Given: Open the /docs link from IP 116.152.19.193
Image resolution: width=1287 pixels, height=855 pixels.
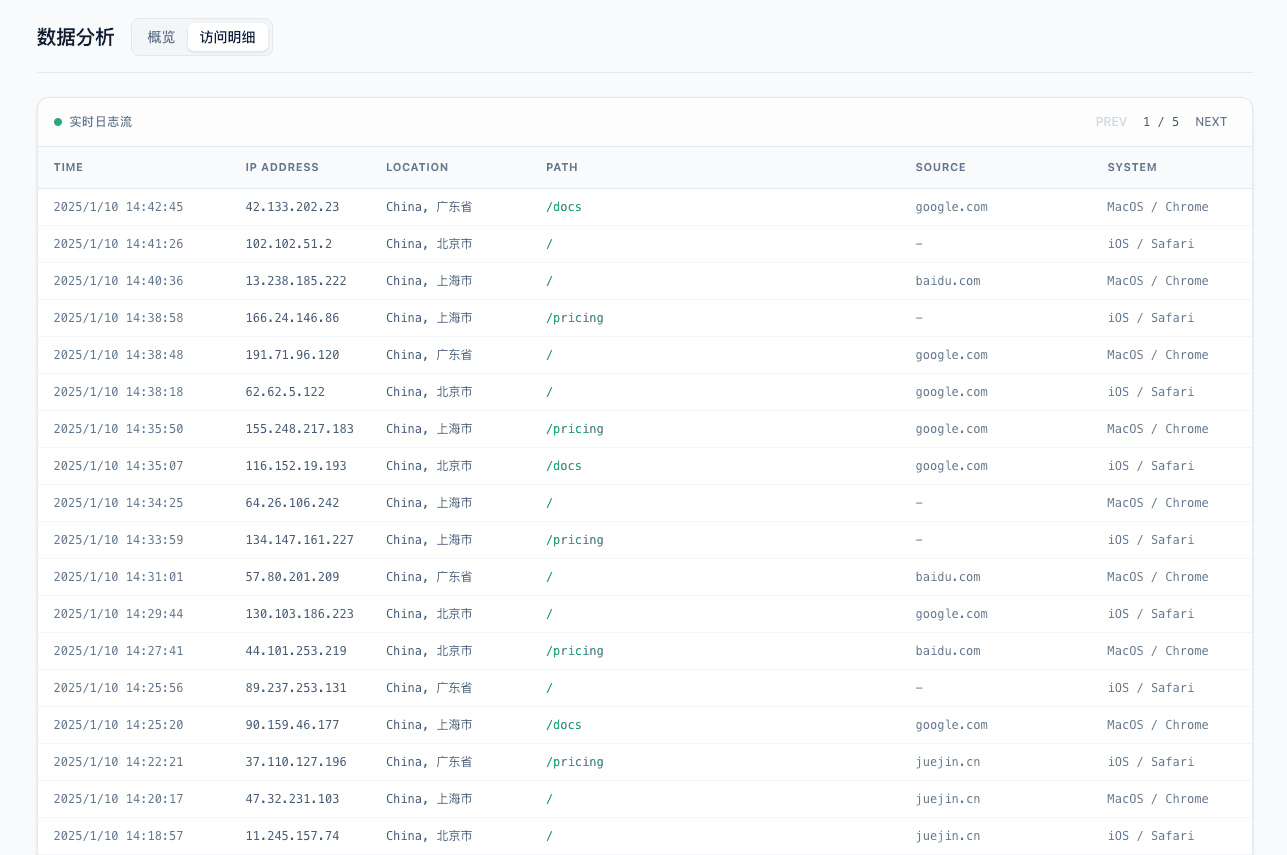Looking at the screenshot, I should coord(563,465).
